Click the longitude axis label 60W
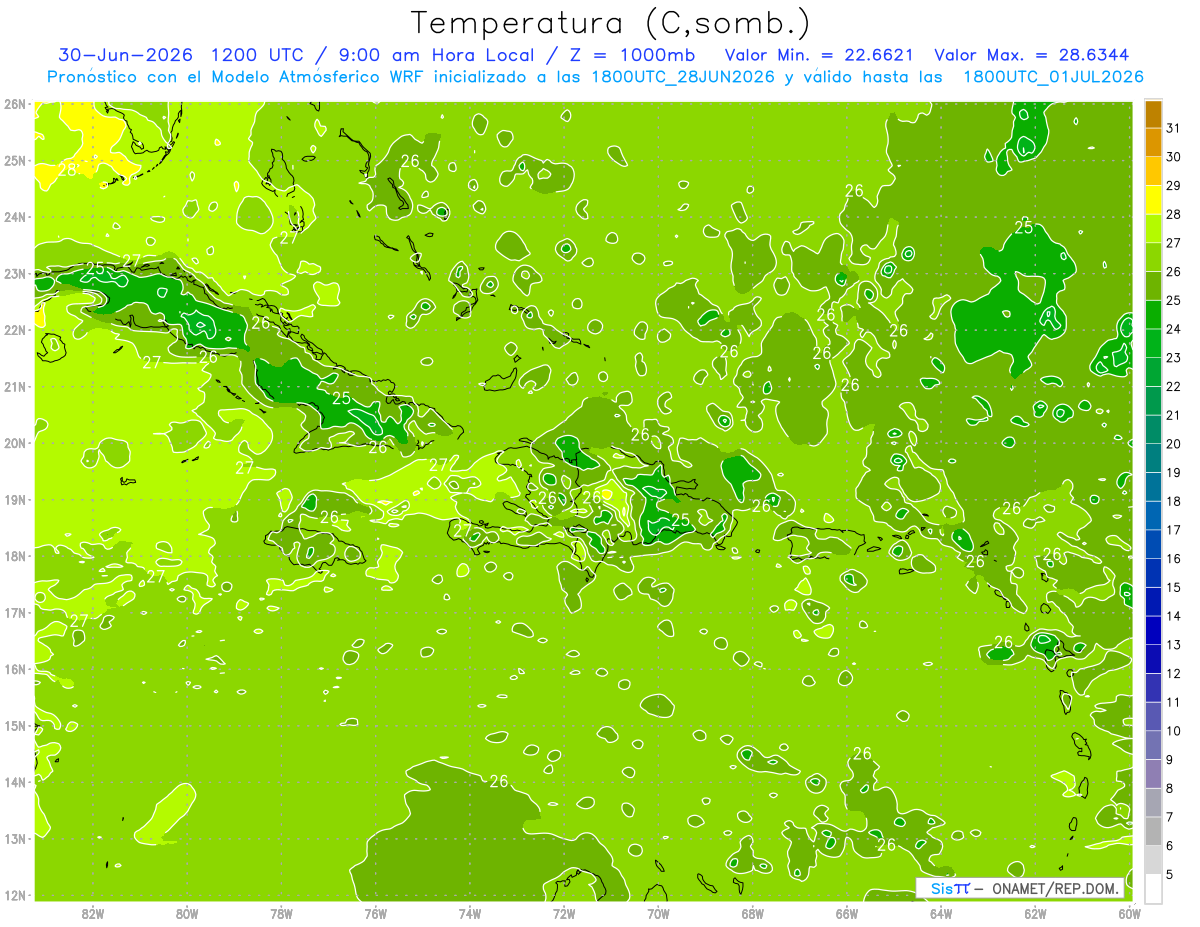This screenshot has width=1200, height=927. [1129, 913]
